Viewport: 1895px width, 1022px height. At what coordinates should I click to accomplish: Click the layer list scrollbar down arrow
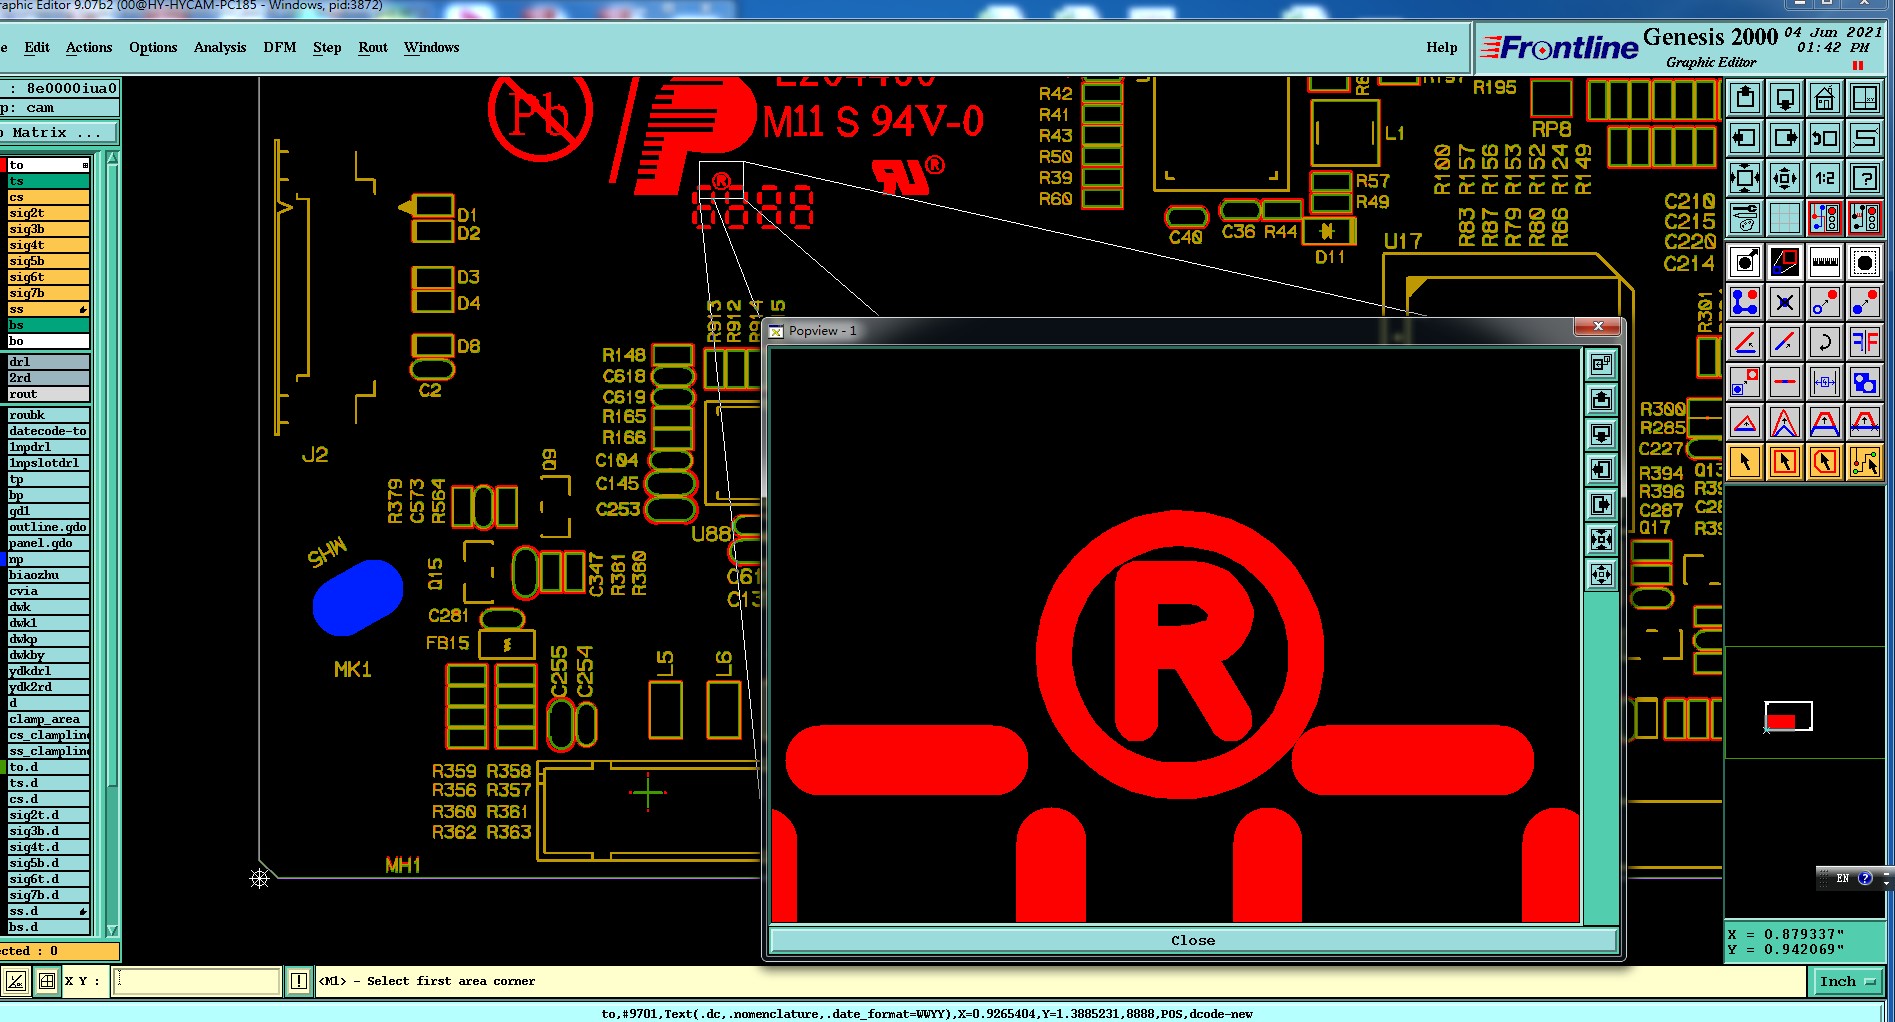coord(112,930)
